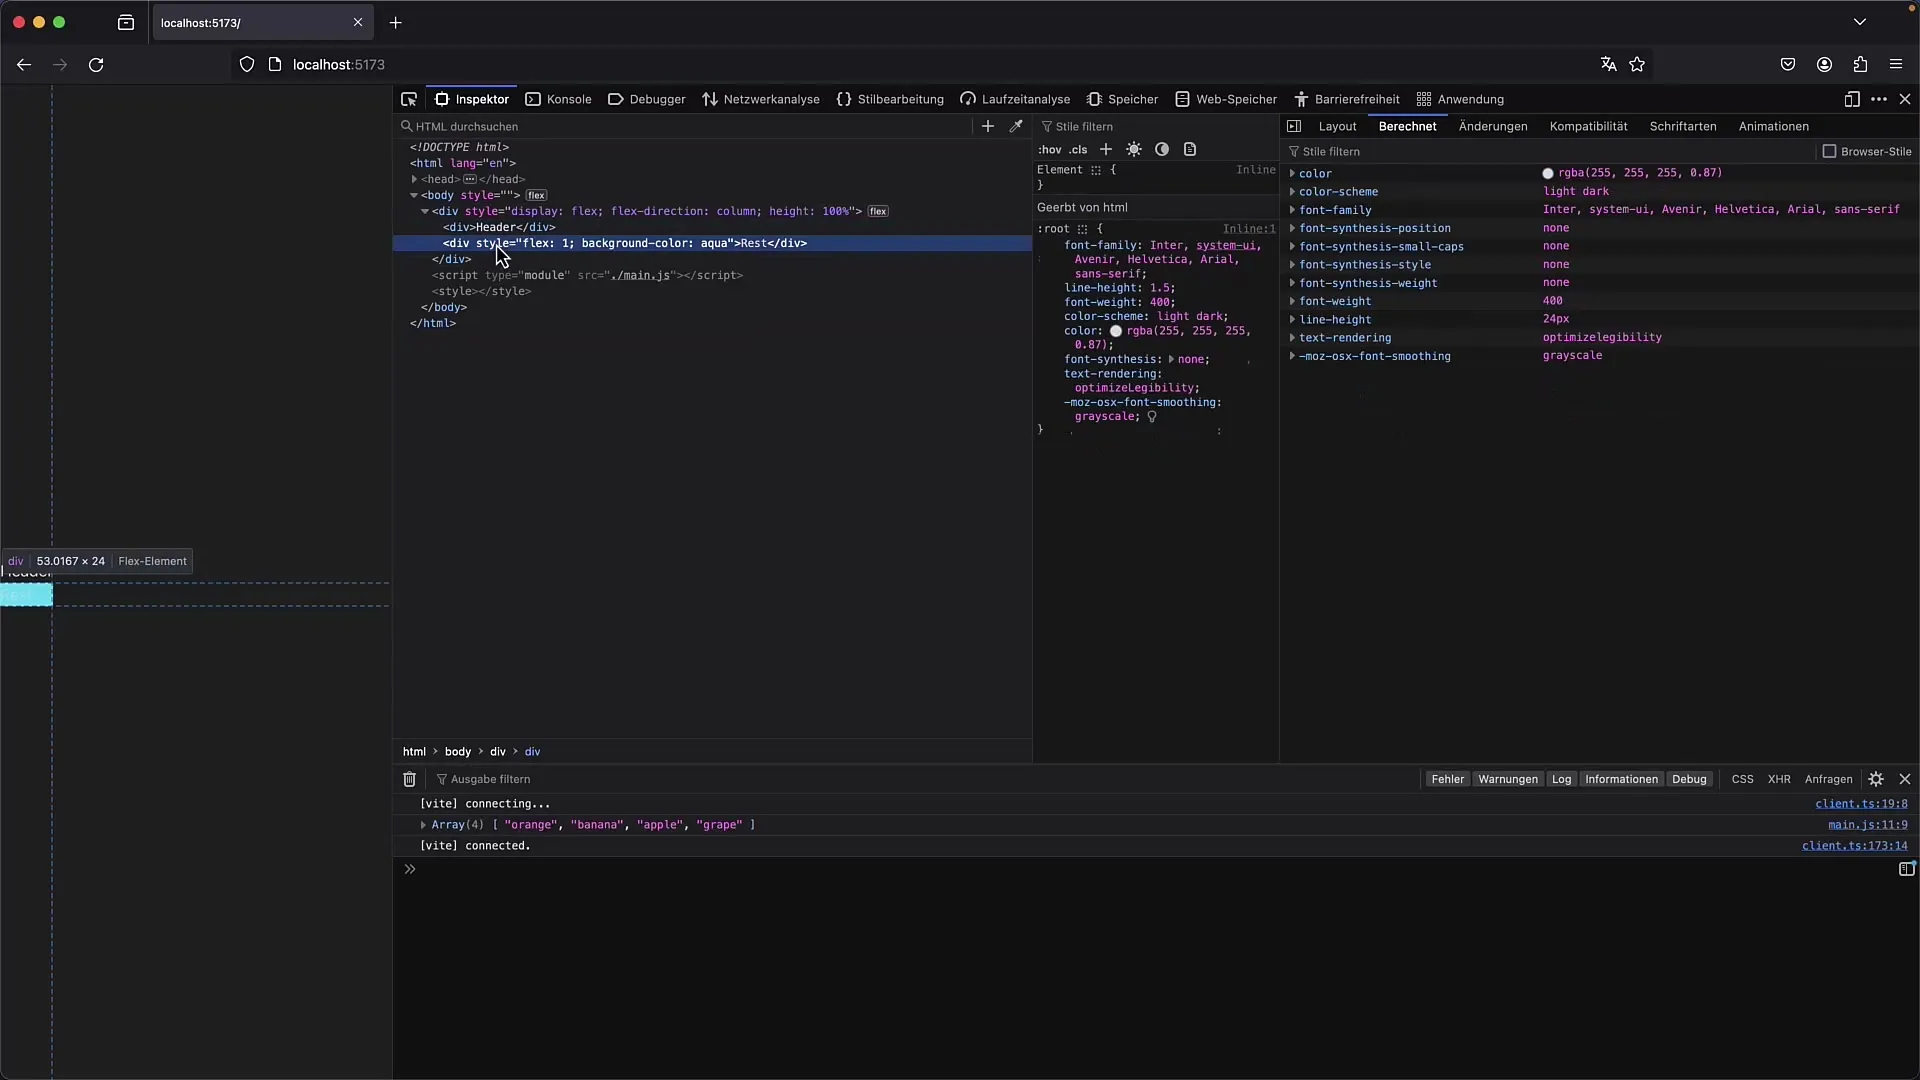The width and height of the screenshot is (1920, 1080).
Task: Click the .cls class toggle button
Action: (1078, 149)
